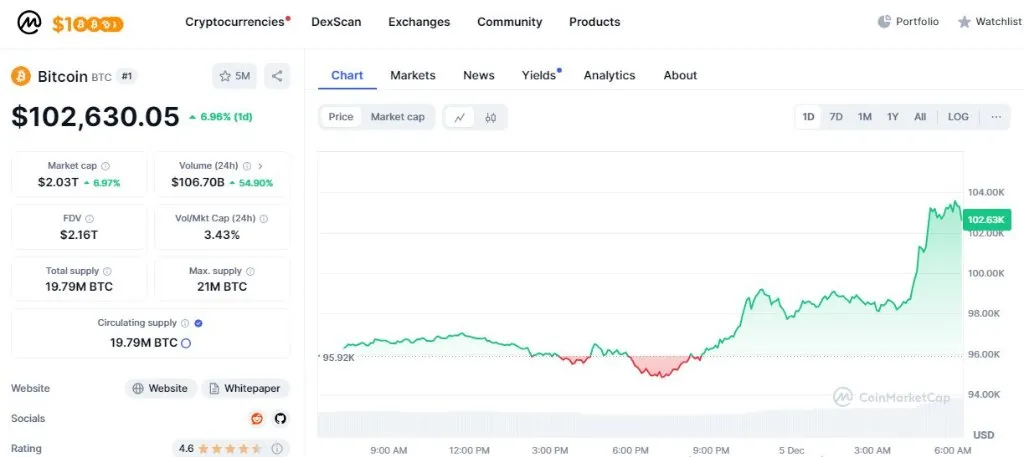Click the 95.92K opening price marker
Viewport: 1024px width, 457px height.
coord(338,356)
